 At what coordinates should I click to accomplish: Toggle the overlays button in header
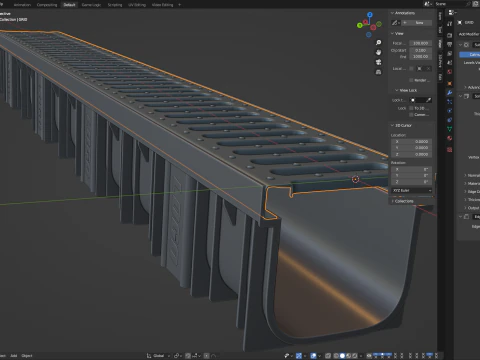pos(314,356)
